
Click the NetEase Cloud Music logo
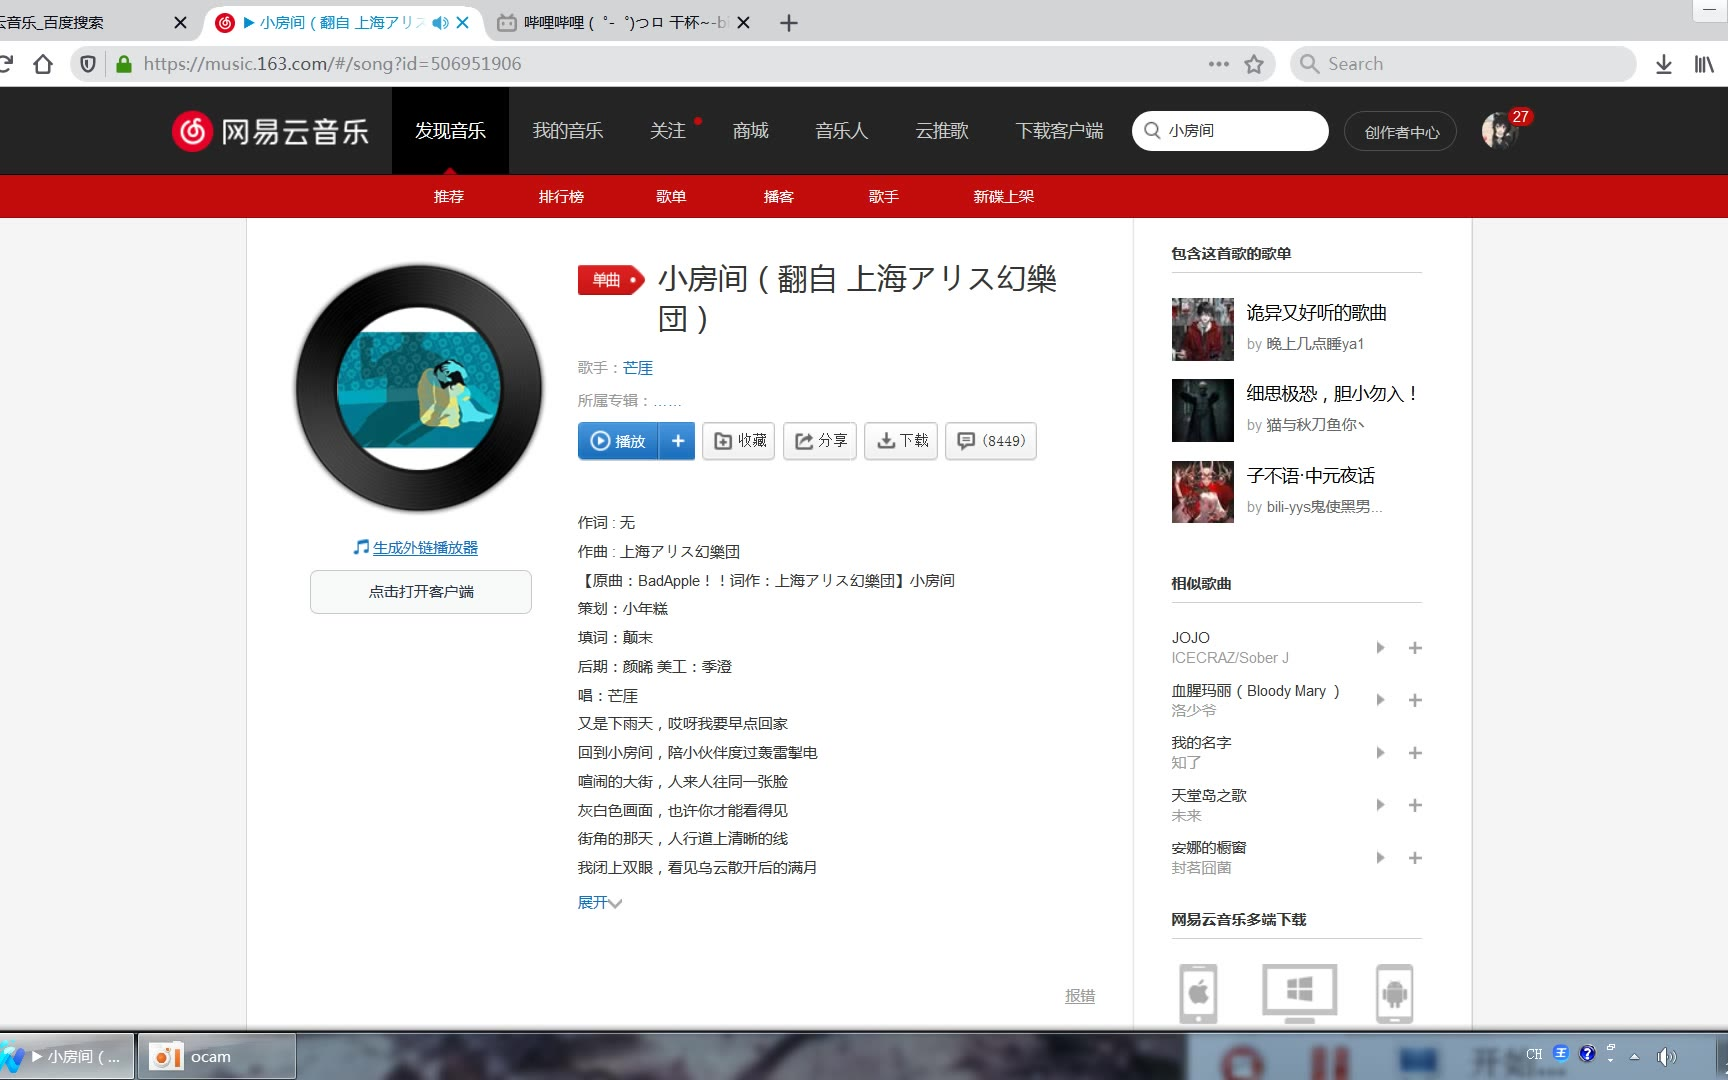(270, 131)
